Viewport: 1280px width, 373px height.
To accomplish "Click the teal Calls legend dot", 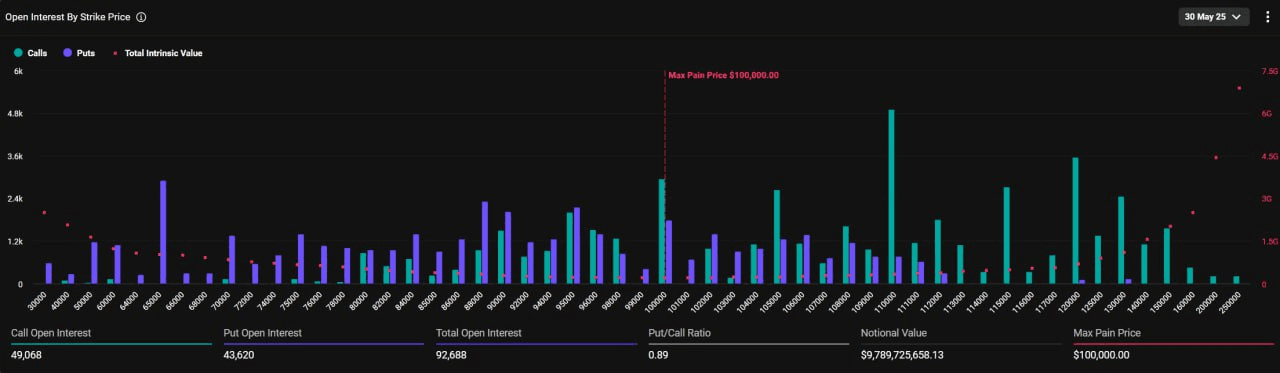I will [18, 53].
